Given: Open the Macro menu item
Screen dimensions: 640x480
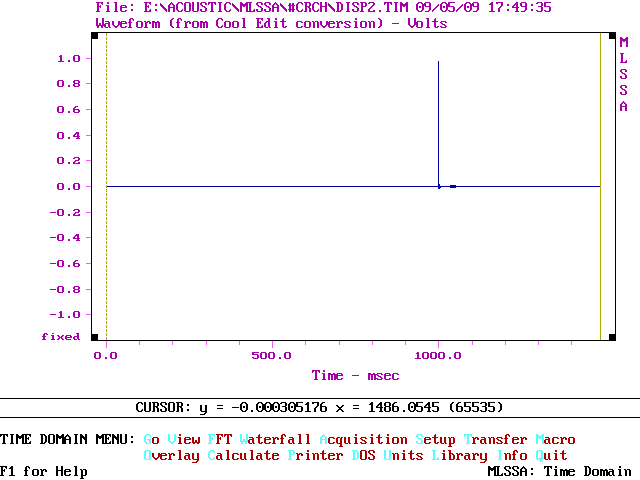Looking at the screenshot, I should pyautogui.click(x=556, y=440).
